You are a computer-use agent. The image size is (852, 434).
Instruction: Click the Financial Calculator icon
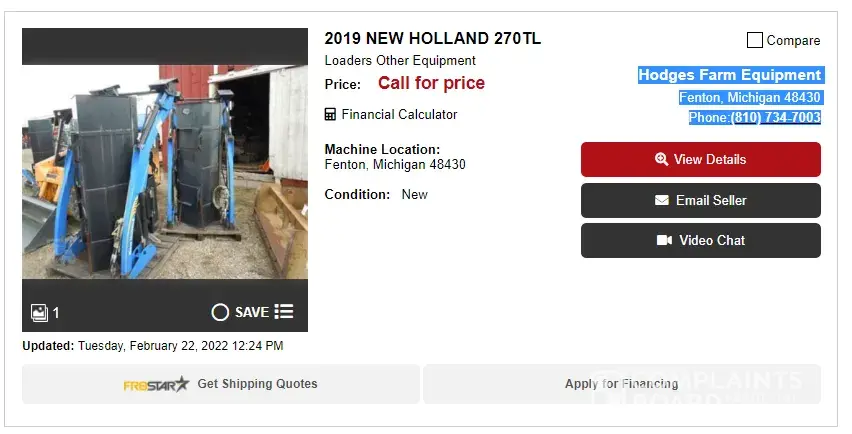coord(330,114)
